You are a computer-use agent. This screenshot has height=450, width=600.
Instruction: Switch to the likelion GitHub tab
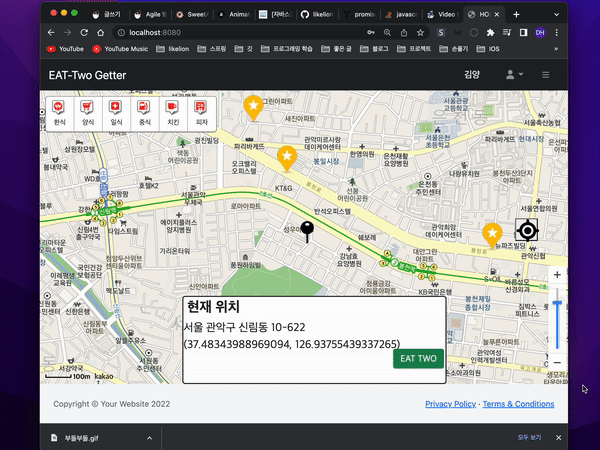tap(318, 15)
